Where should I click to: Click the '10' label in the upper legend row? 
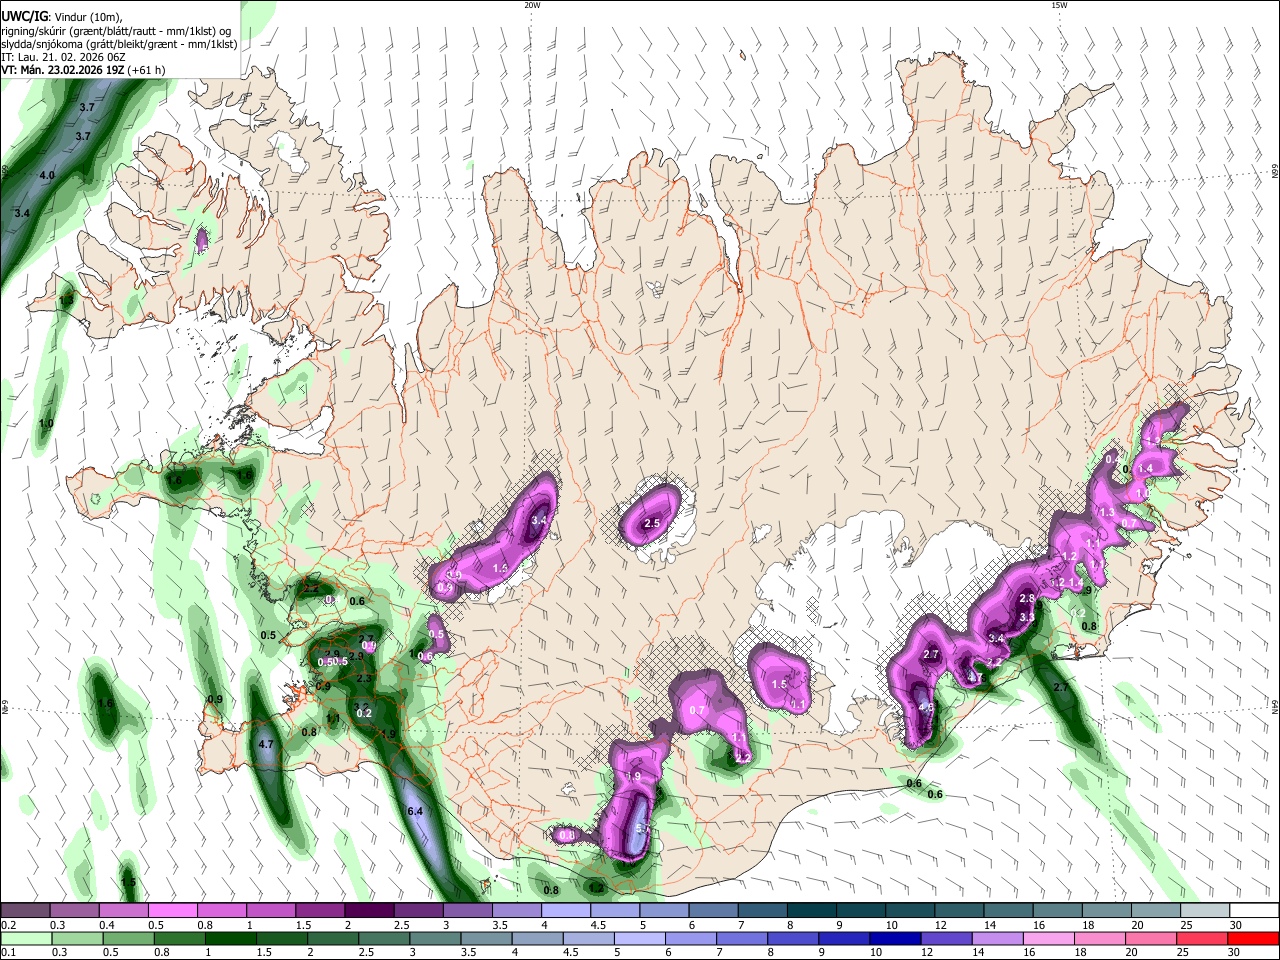890,925
